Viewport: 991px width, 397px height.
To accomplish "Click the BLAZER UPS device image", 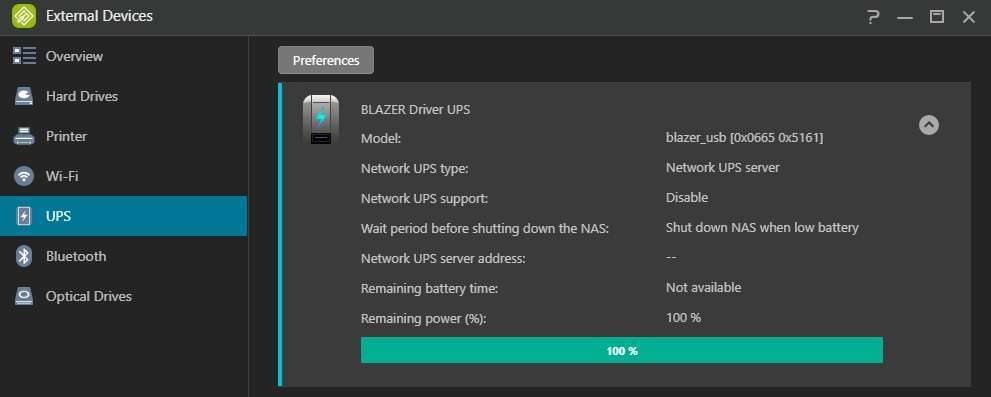I will click(x=321, y=119).
